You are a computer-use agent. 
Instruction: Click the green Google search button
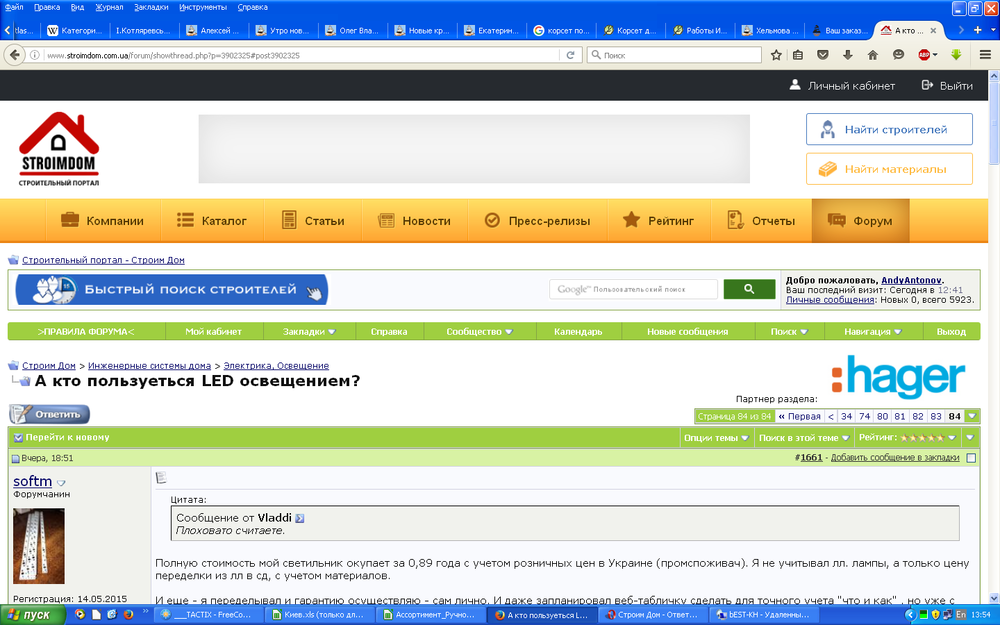click(749, 289)
